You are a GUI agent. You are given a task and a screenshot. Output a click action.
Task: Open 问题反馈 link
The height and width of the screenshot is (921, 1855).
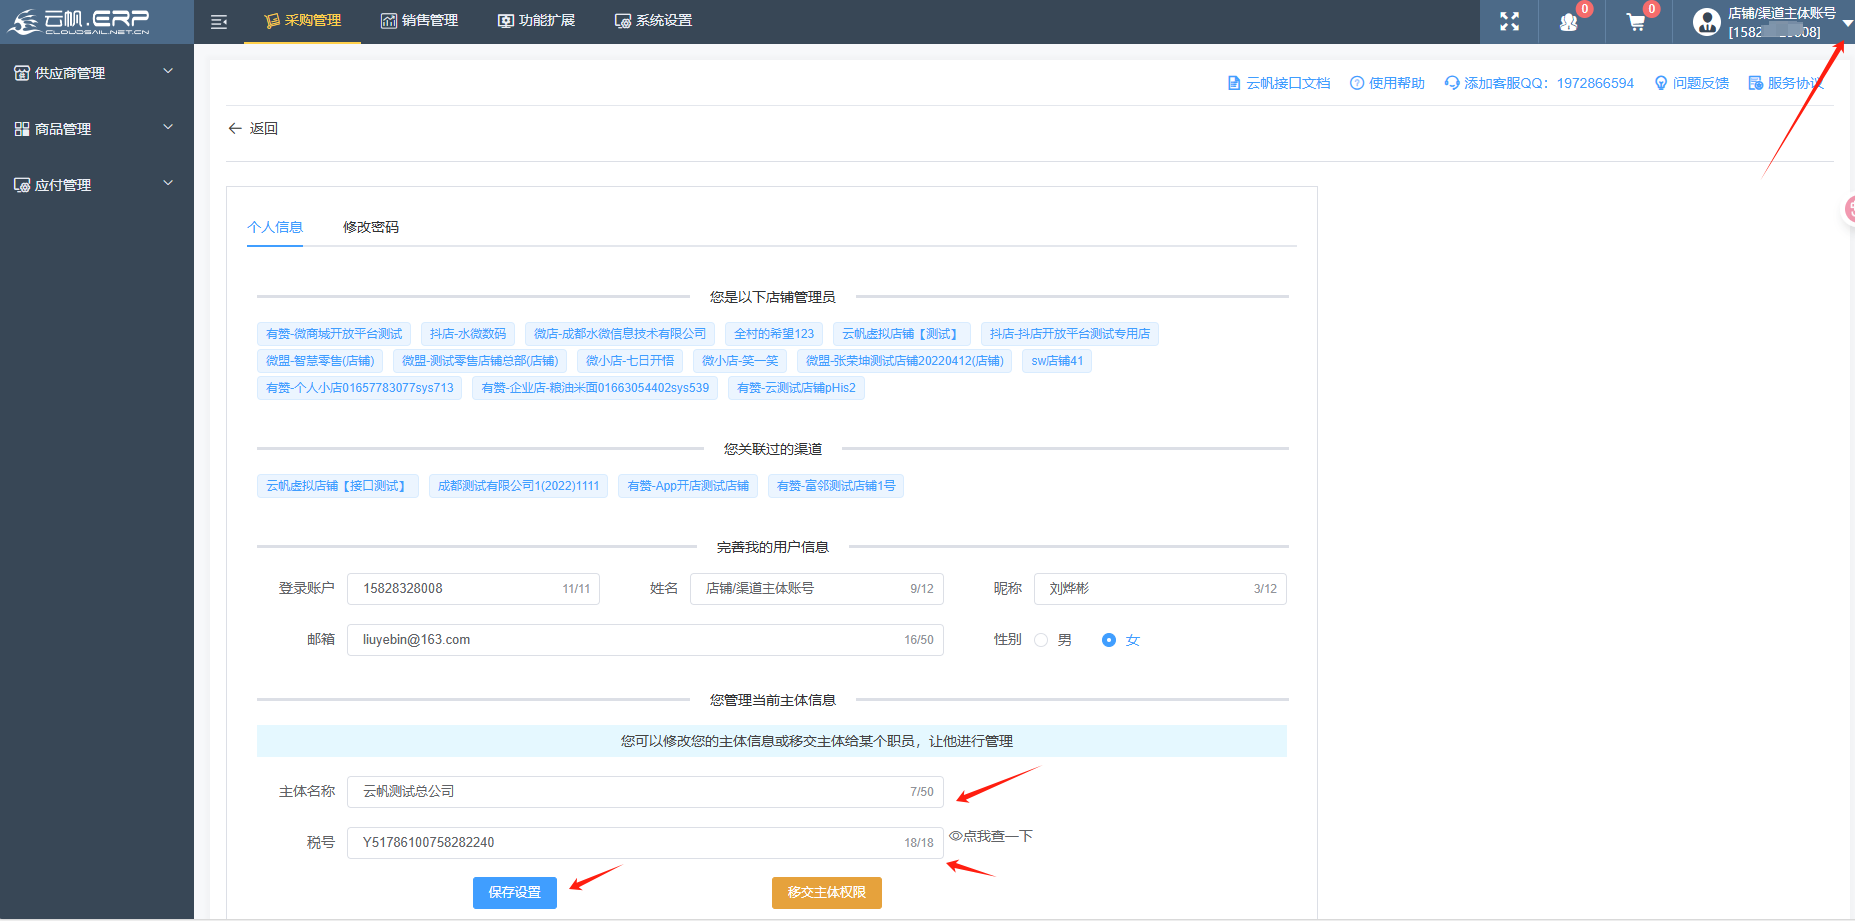point(1692,83)
